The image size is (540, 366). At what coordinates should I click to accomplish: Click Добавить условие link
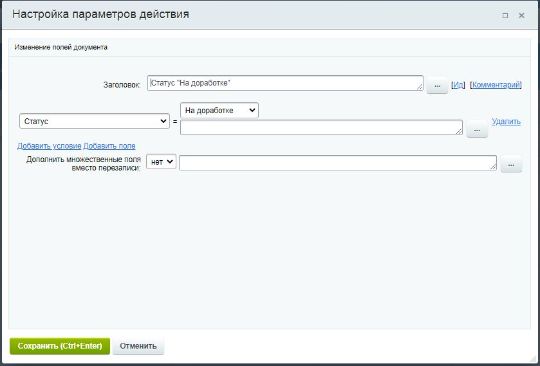click(49, 146)
